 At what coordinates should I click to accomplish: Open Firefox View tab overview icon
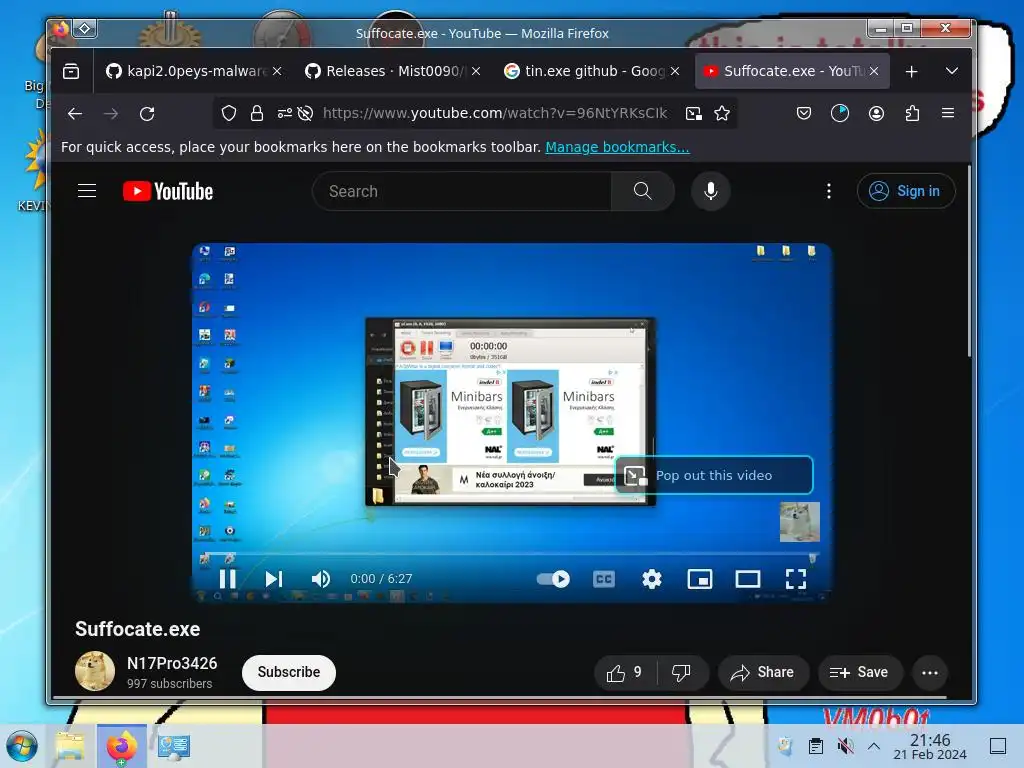tap(71, 71)
